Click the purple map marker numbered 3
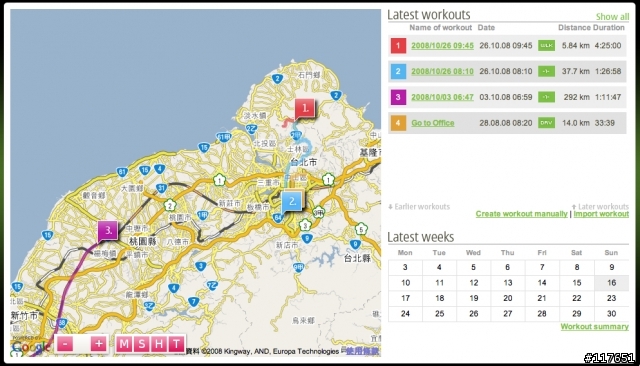 [108, 231]
